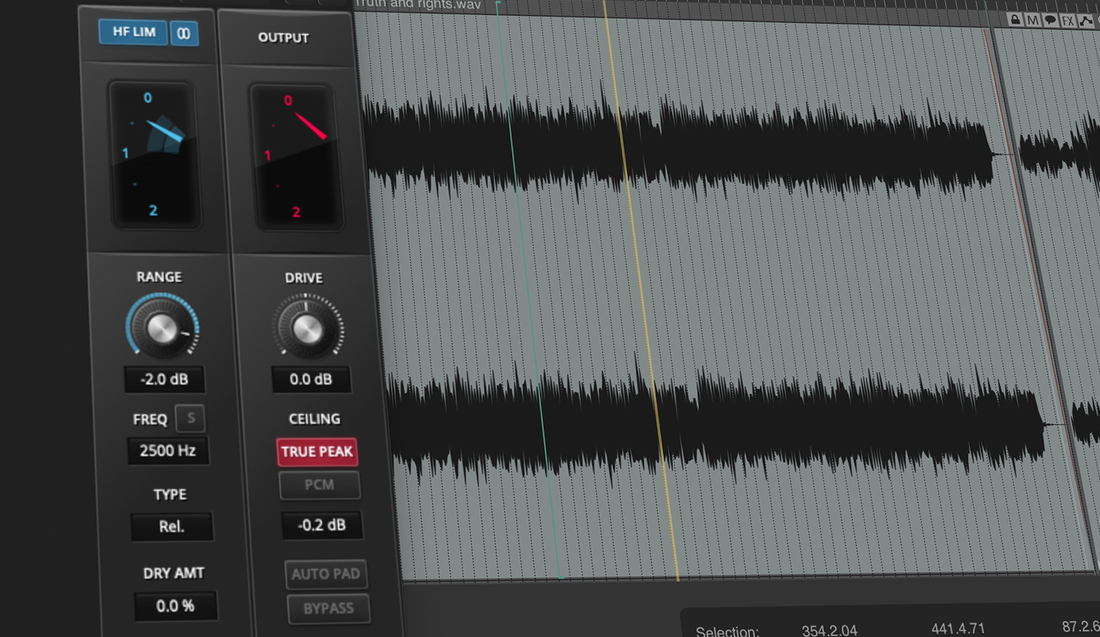Click the -0.2 dB ceiling value field

click(322, 525)
